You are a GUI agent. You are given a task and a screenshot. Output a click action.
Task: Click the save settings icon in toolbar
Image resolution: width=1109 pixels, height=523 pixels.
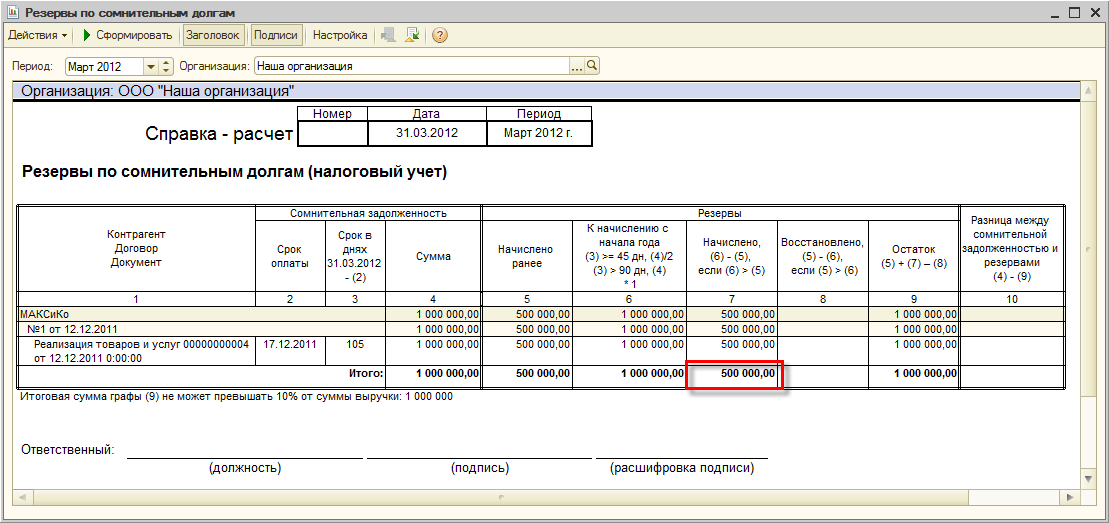click(x=412, y=35)
